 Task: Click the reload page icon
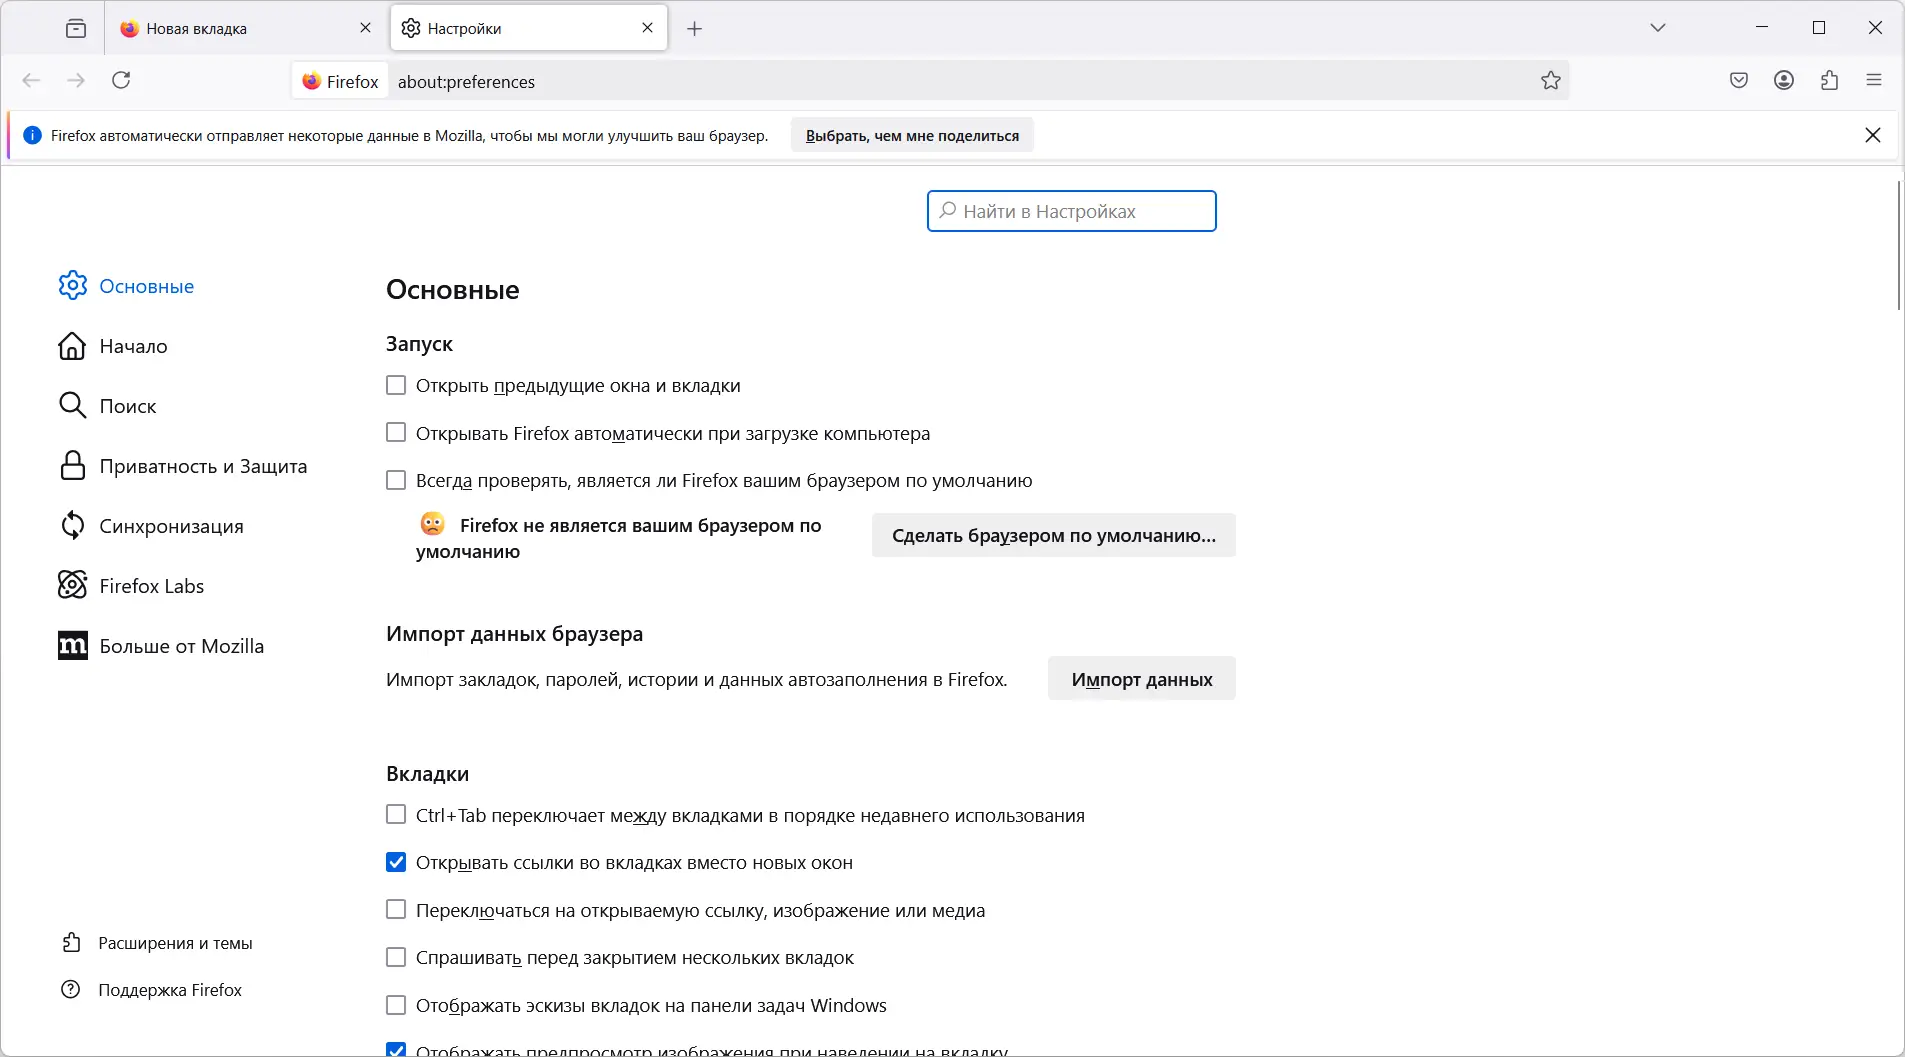point(121,81)
